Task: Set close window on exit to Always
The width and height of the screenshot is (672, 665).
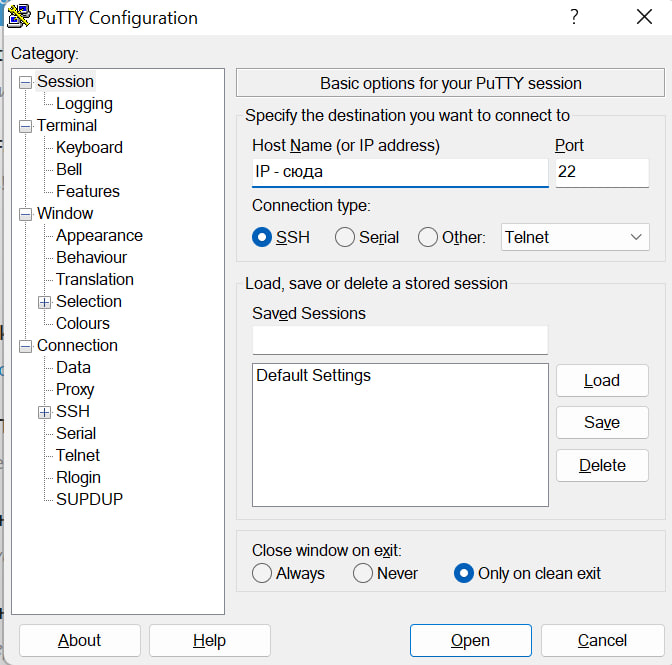Action: click(262, 573)
